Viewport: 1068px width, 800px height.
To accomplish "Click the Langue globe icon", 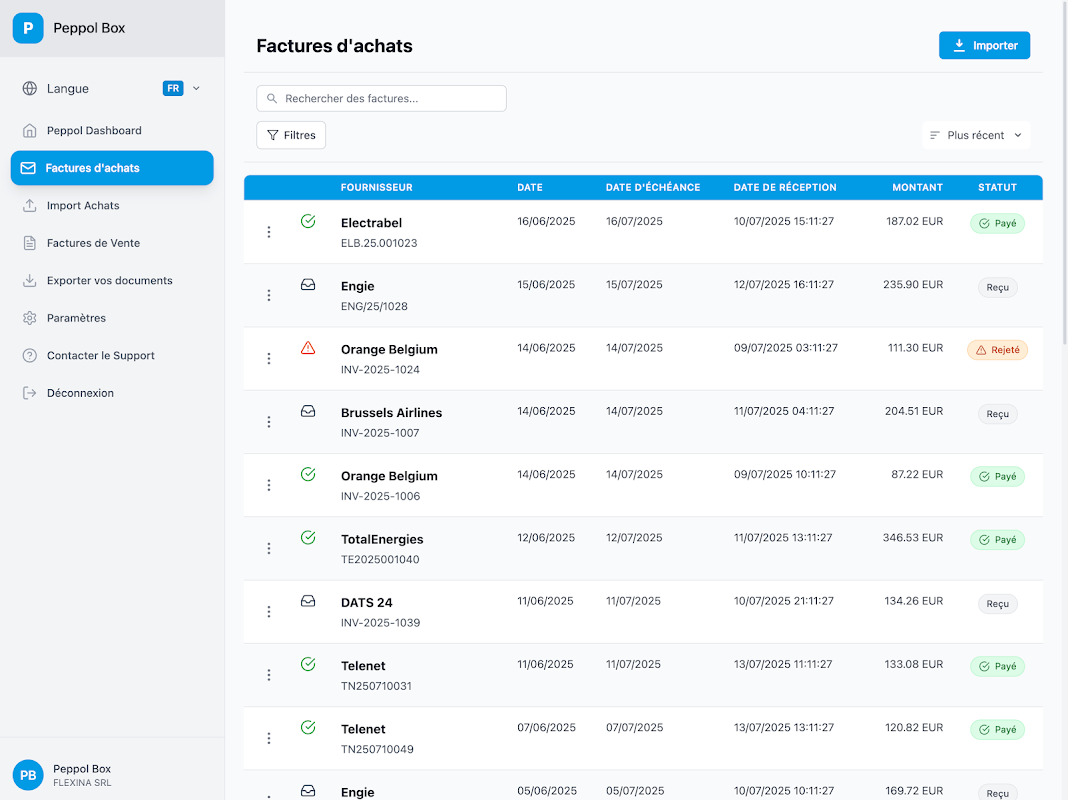I will pos(29,89).
